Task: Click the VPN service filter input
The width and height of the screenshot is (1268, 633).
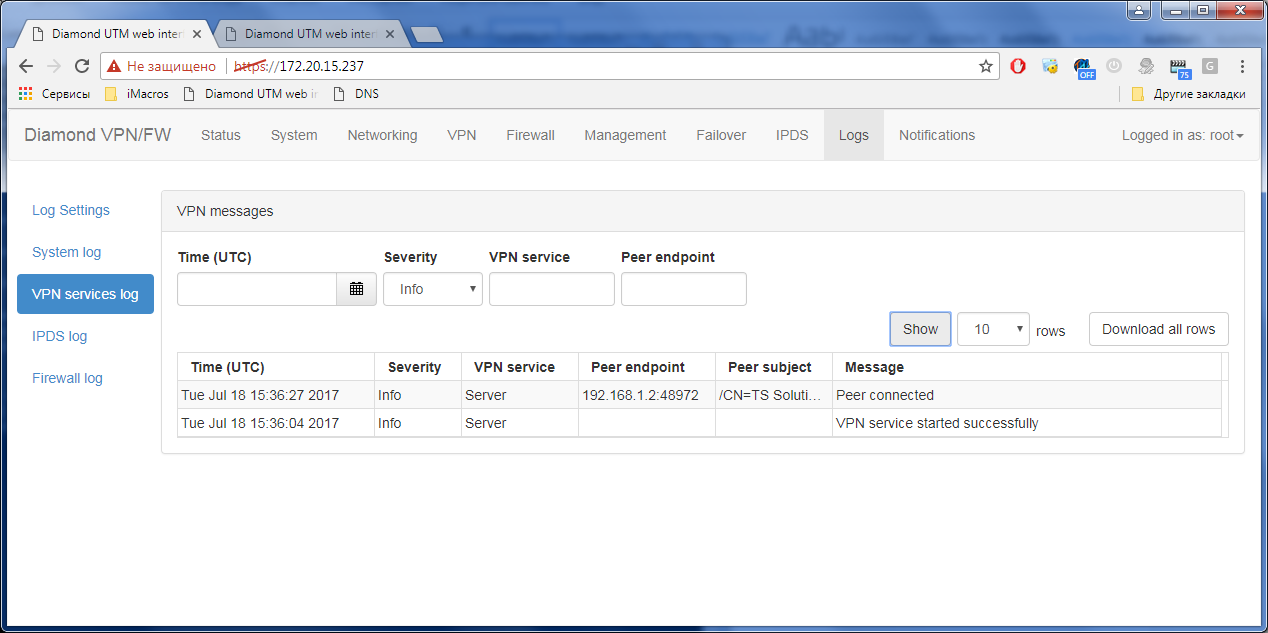Action: [x=552, y=289]
